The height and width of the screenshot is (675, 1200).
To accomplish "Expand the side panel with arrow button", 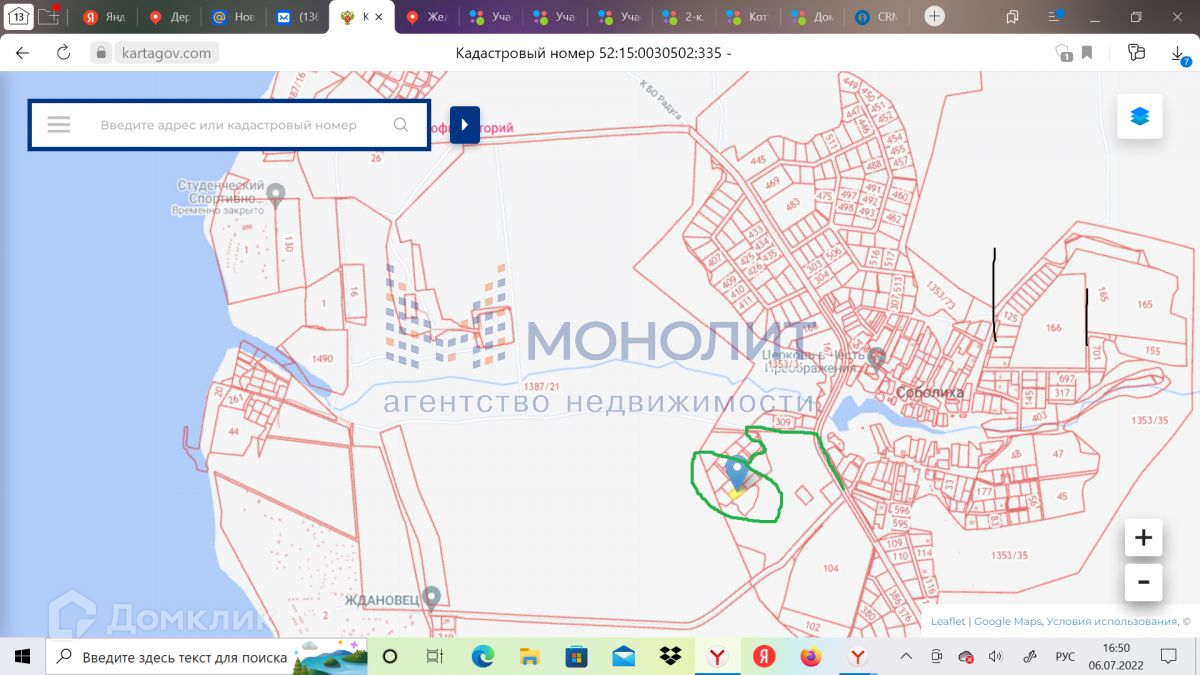I will tap(465, 125).
